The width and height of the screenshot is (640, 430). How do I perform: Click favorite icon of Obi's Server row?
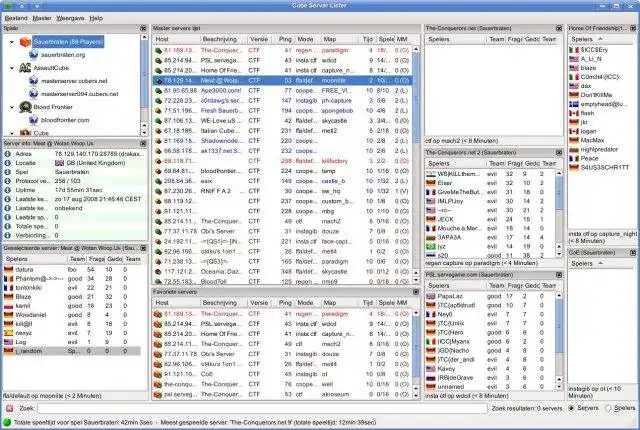158,354
